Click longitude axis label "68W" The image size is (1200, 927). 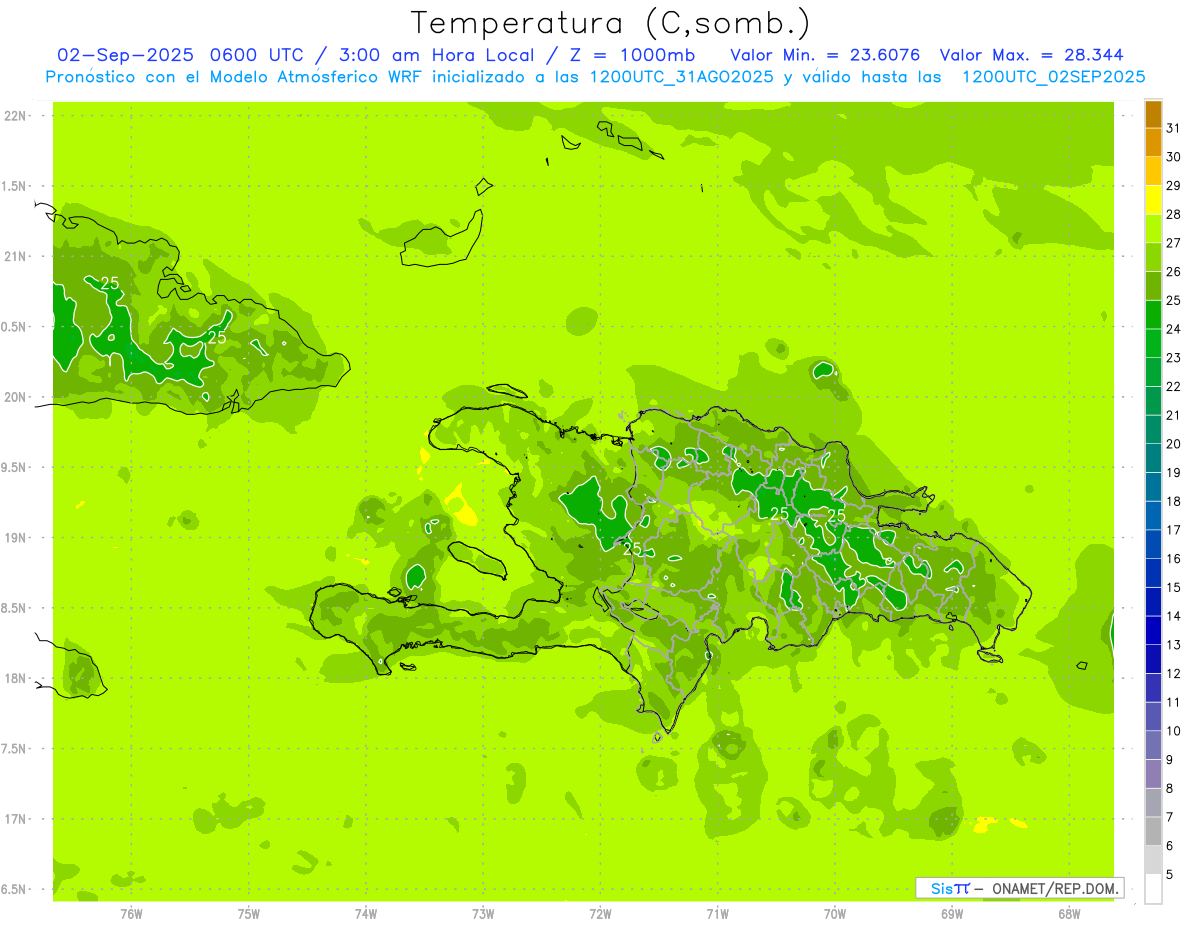coord(1069,914)
